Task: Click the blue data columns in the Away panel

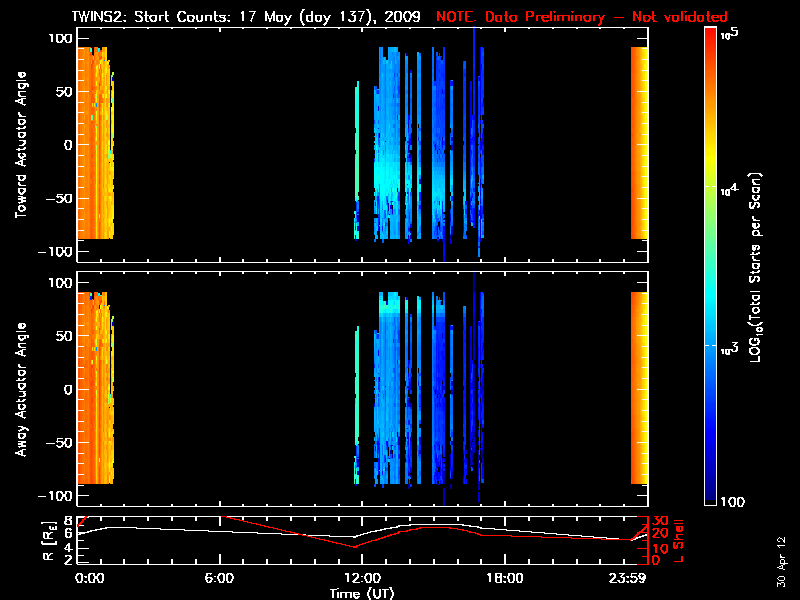Action: [x=420, y=400]
